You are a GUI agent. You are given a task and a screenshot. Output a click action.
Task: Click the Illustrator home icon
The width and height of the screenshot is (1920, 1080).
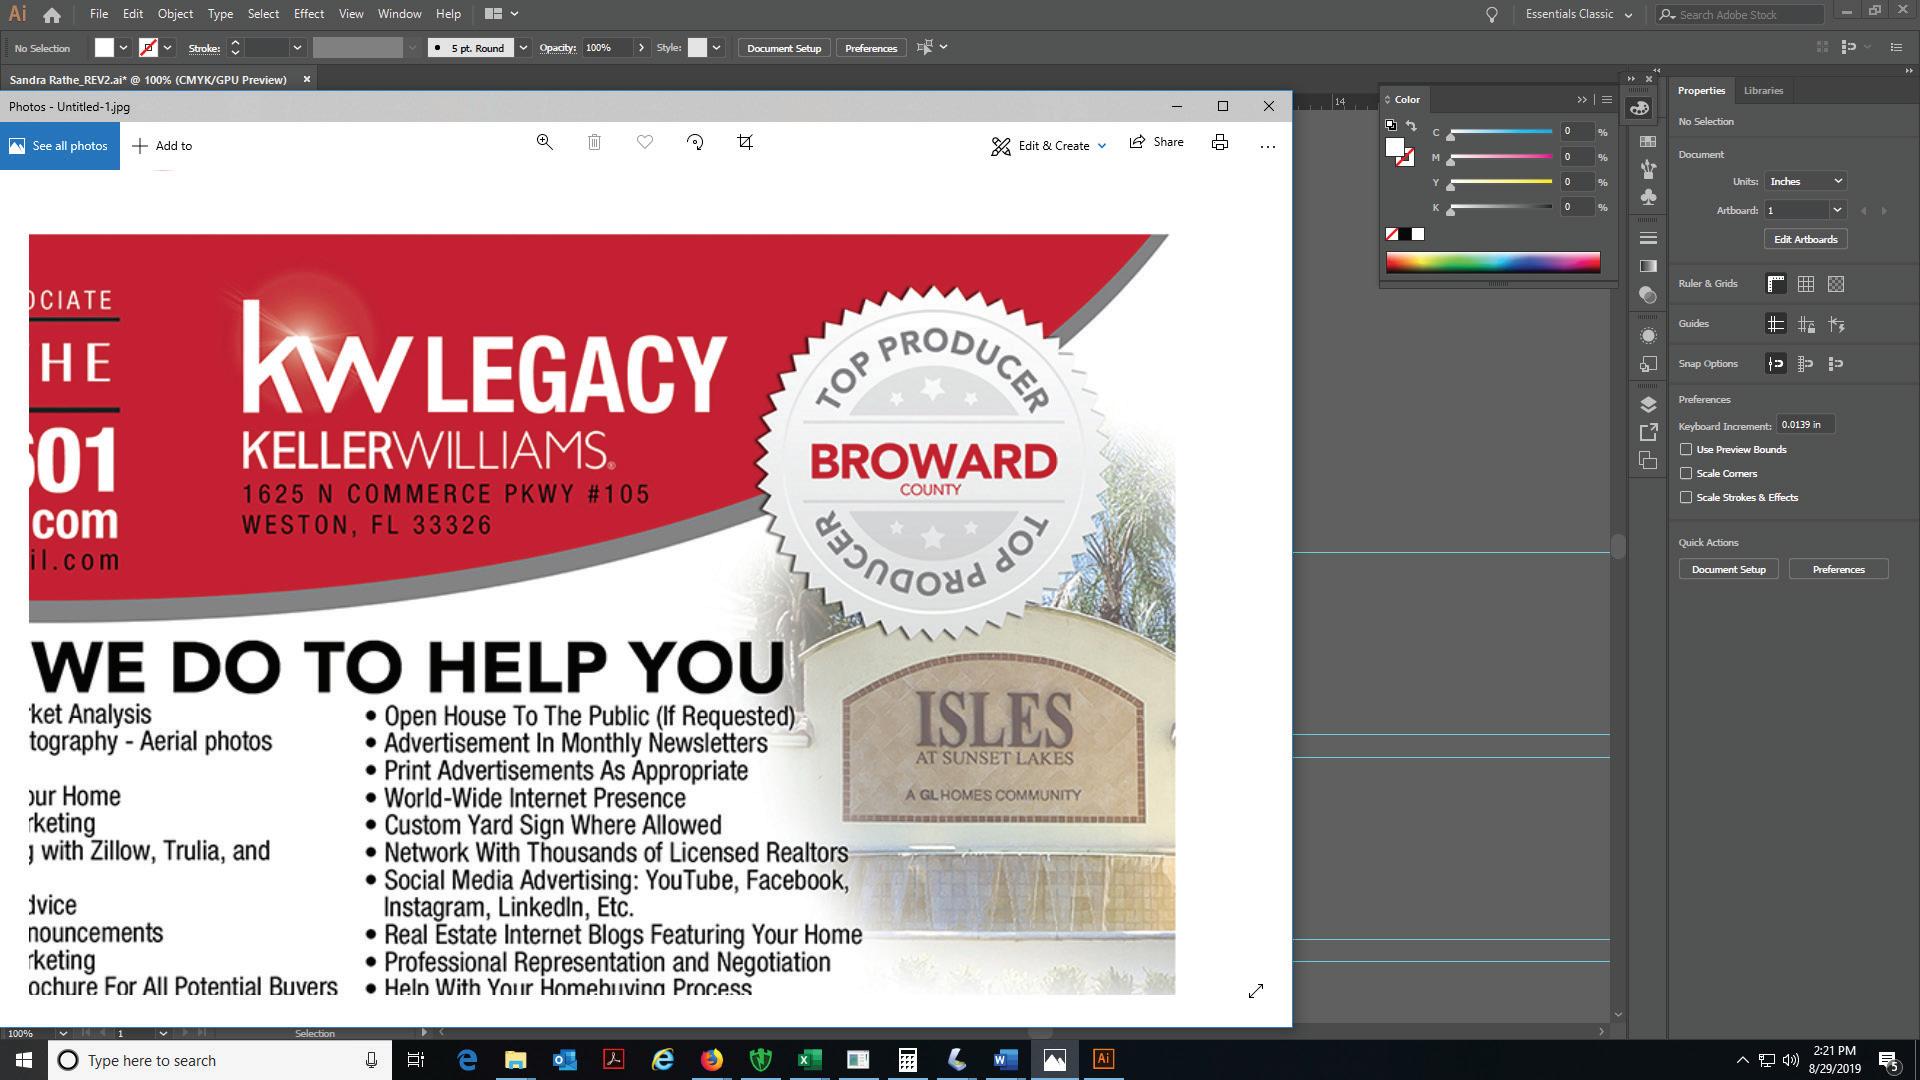click(52, 14)
